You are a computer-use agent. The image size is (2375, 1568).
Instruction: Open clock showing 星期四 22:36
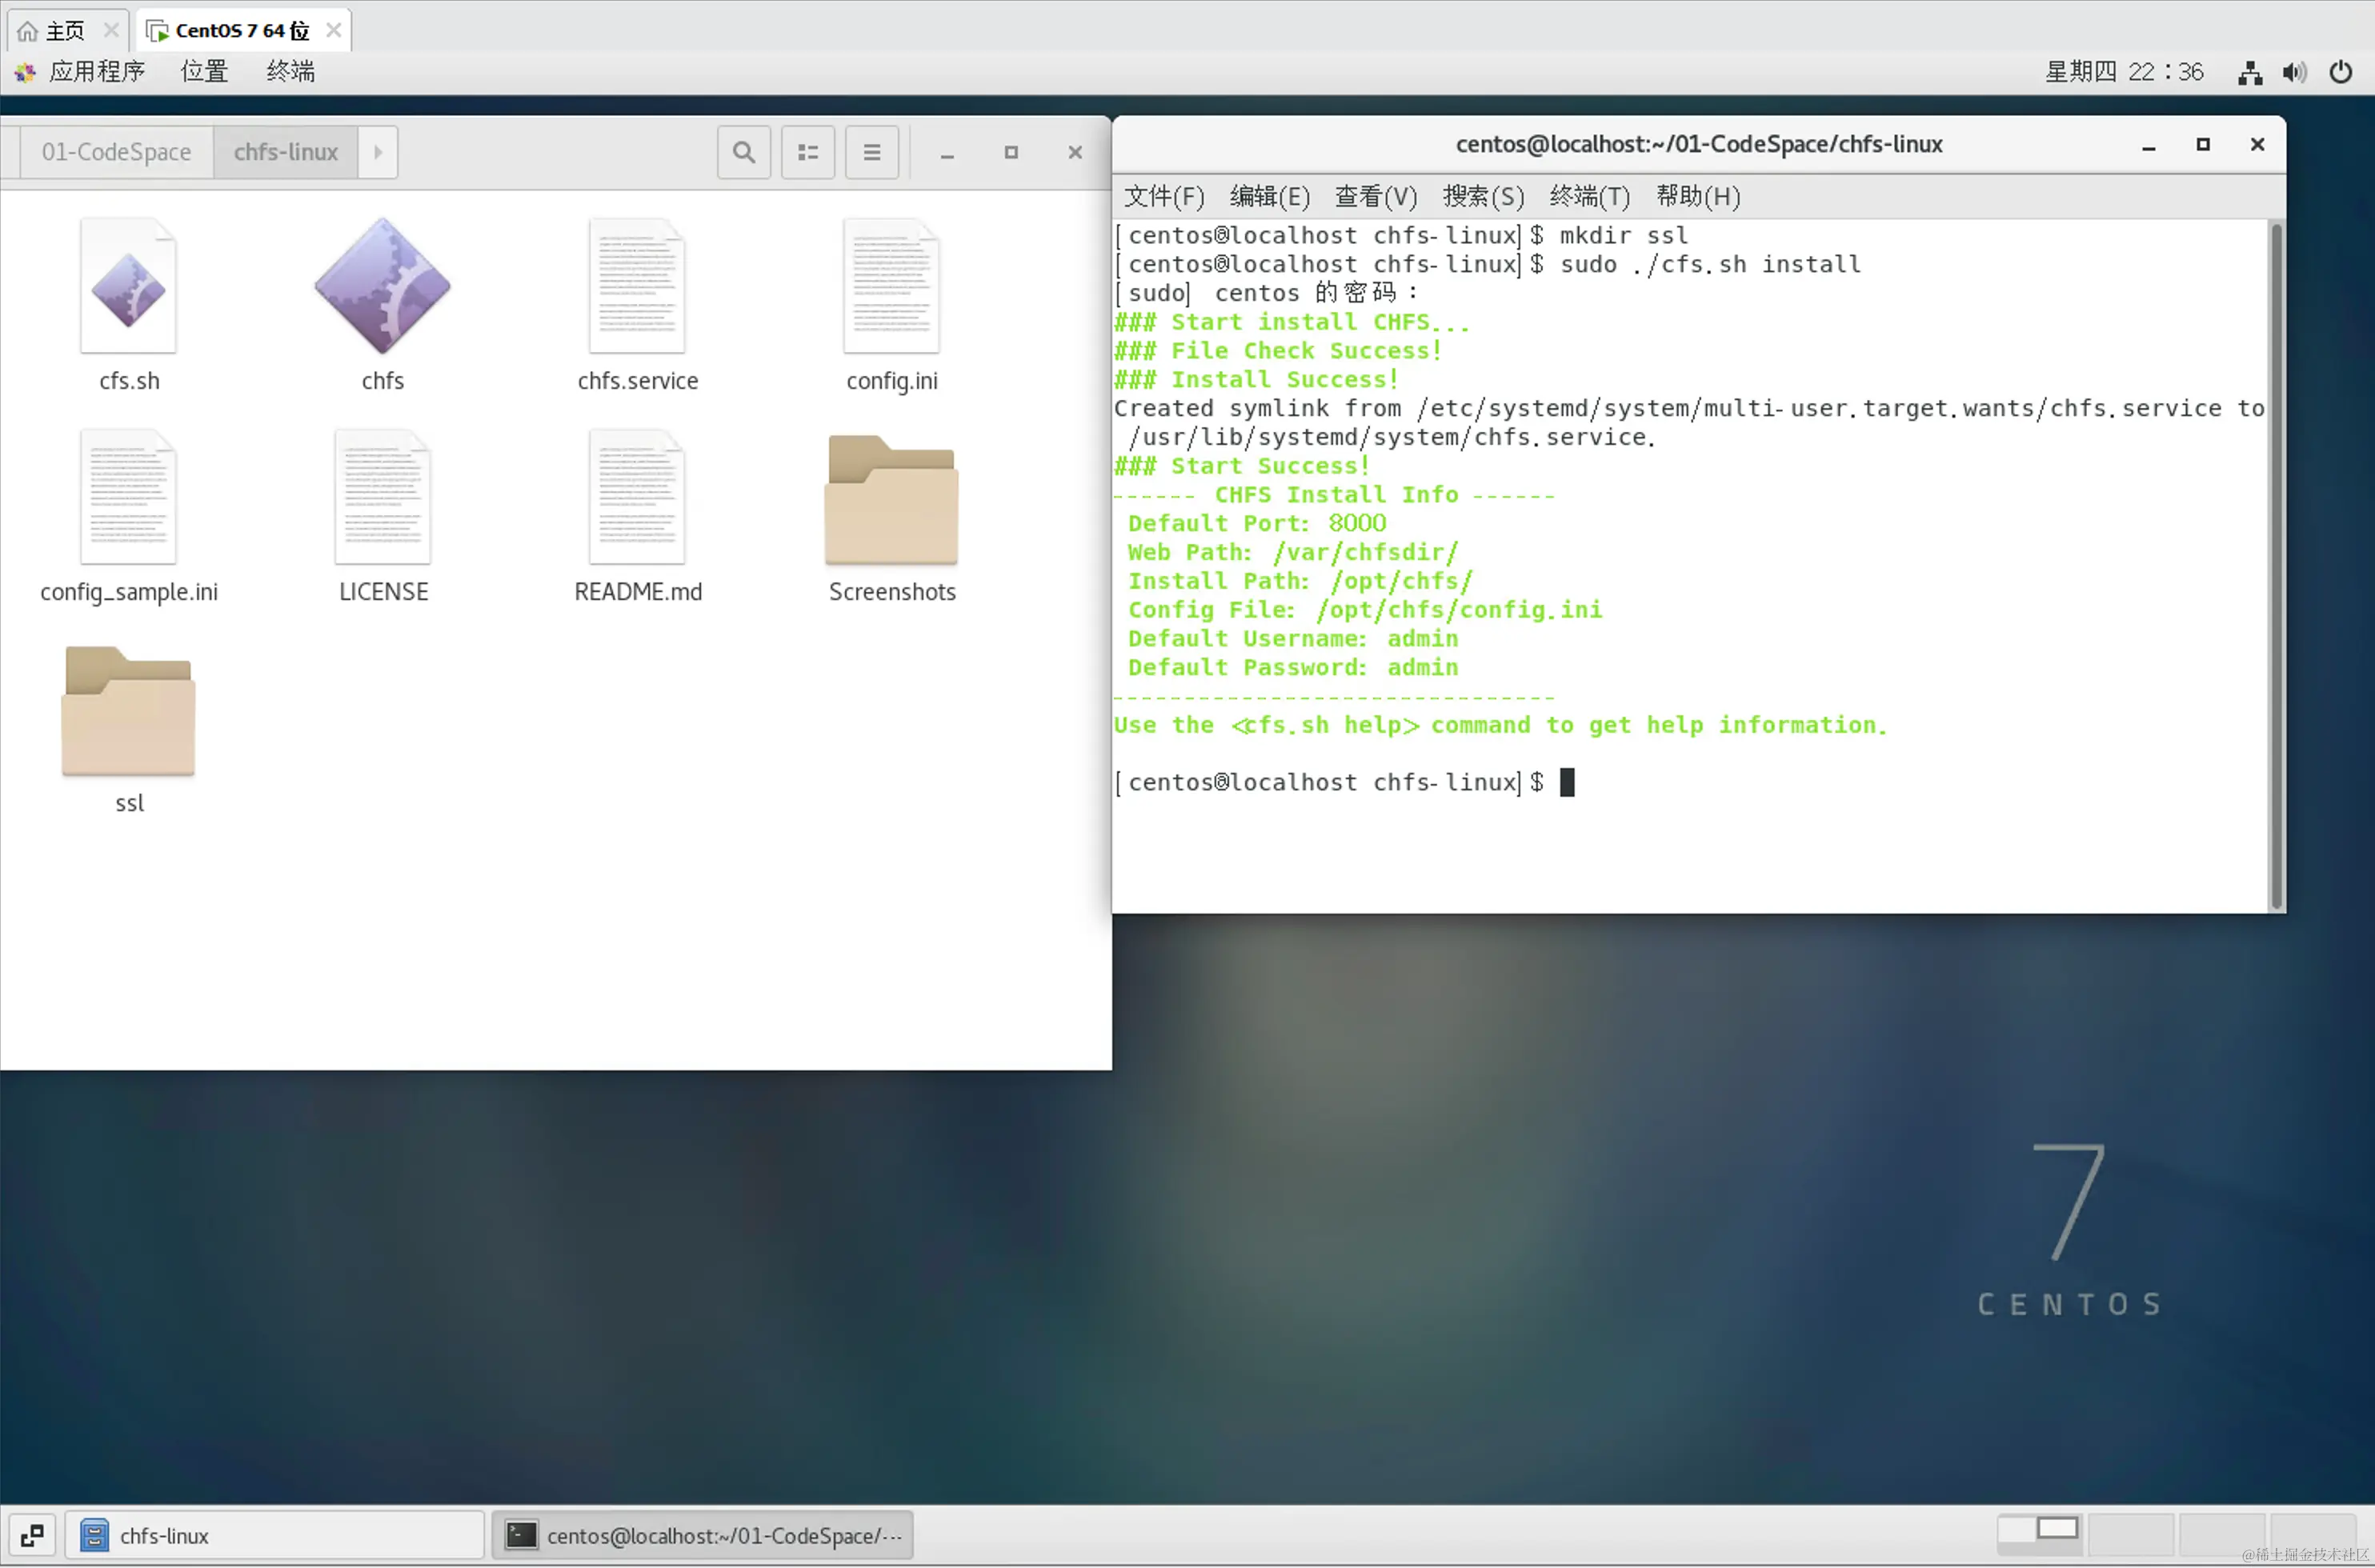tap(2124, 72)
